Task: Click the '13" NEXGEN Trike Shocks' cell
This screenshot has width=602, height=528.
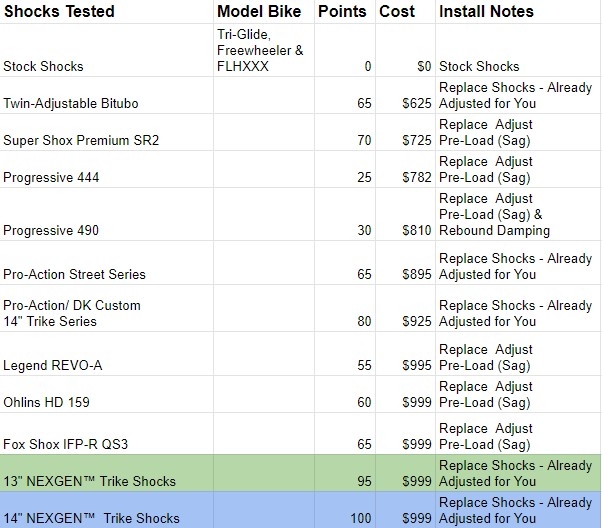Action: click(107, 473)
